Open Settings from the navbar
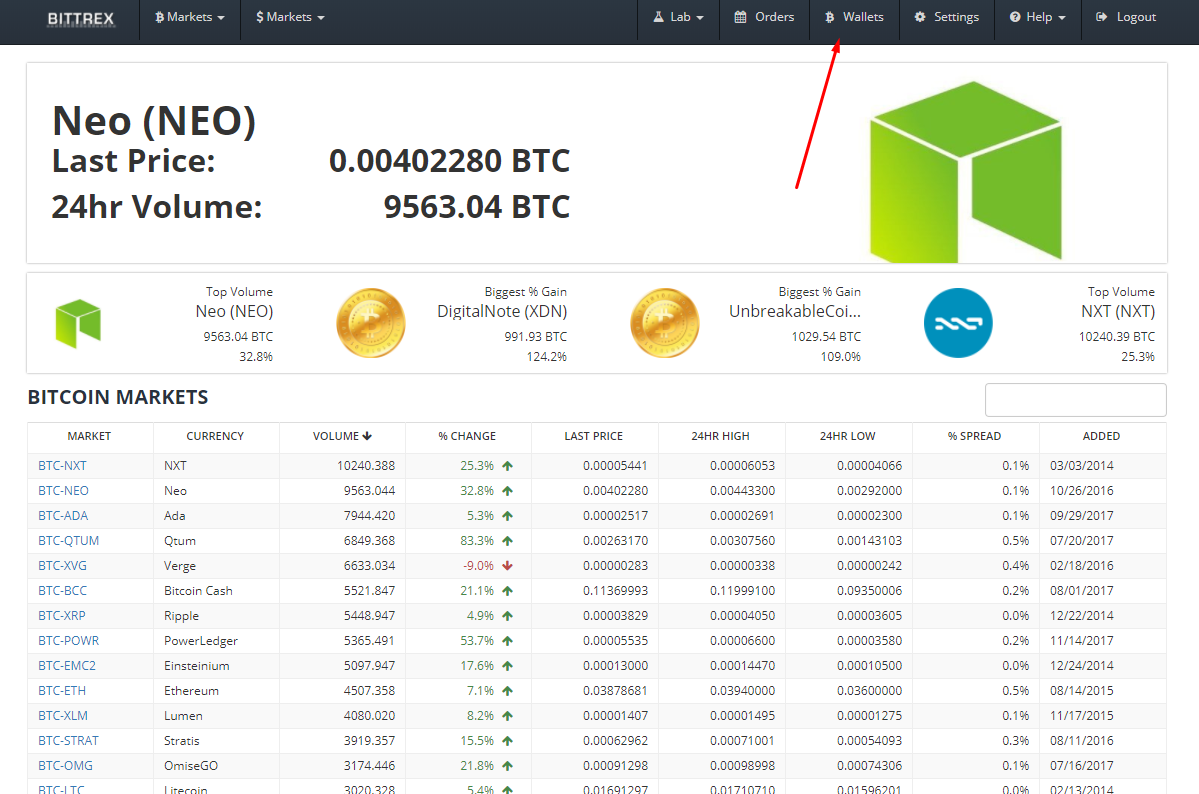1199x794 pixels. pos(947,17)
